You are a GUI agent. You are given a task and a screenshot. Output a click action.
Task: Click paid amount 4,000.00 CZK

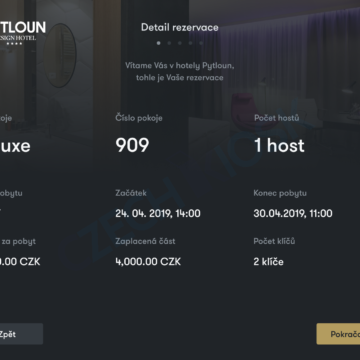pyautogui.click(x=148, y=262)
